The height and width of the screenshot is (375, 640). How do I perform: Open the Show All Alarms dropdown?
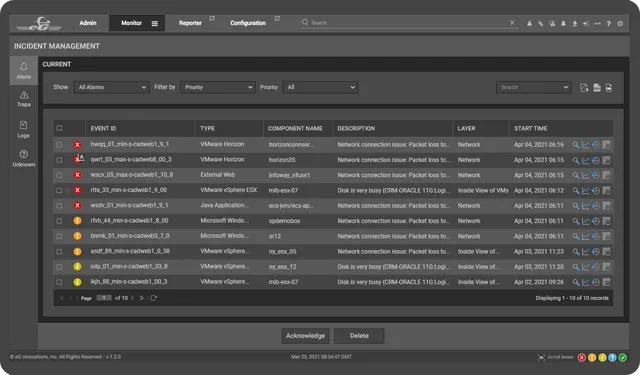[x=111, y=87]
